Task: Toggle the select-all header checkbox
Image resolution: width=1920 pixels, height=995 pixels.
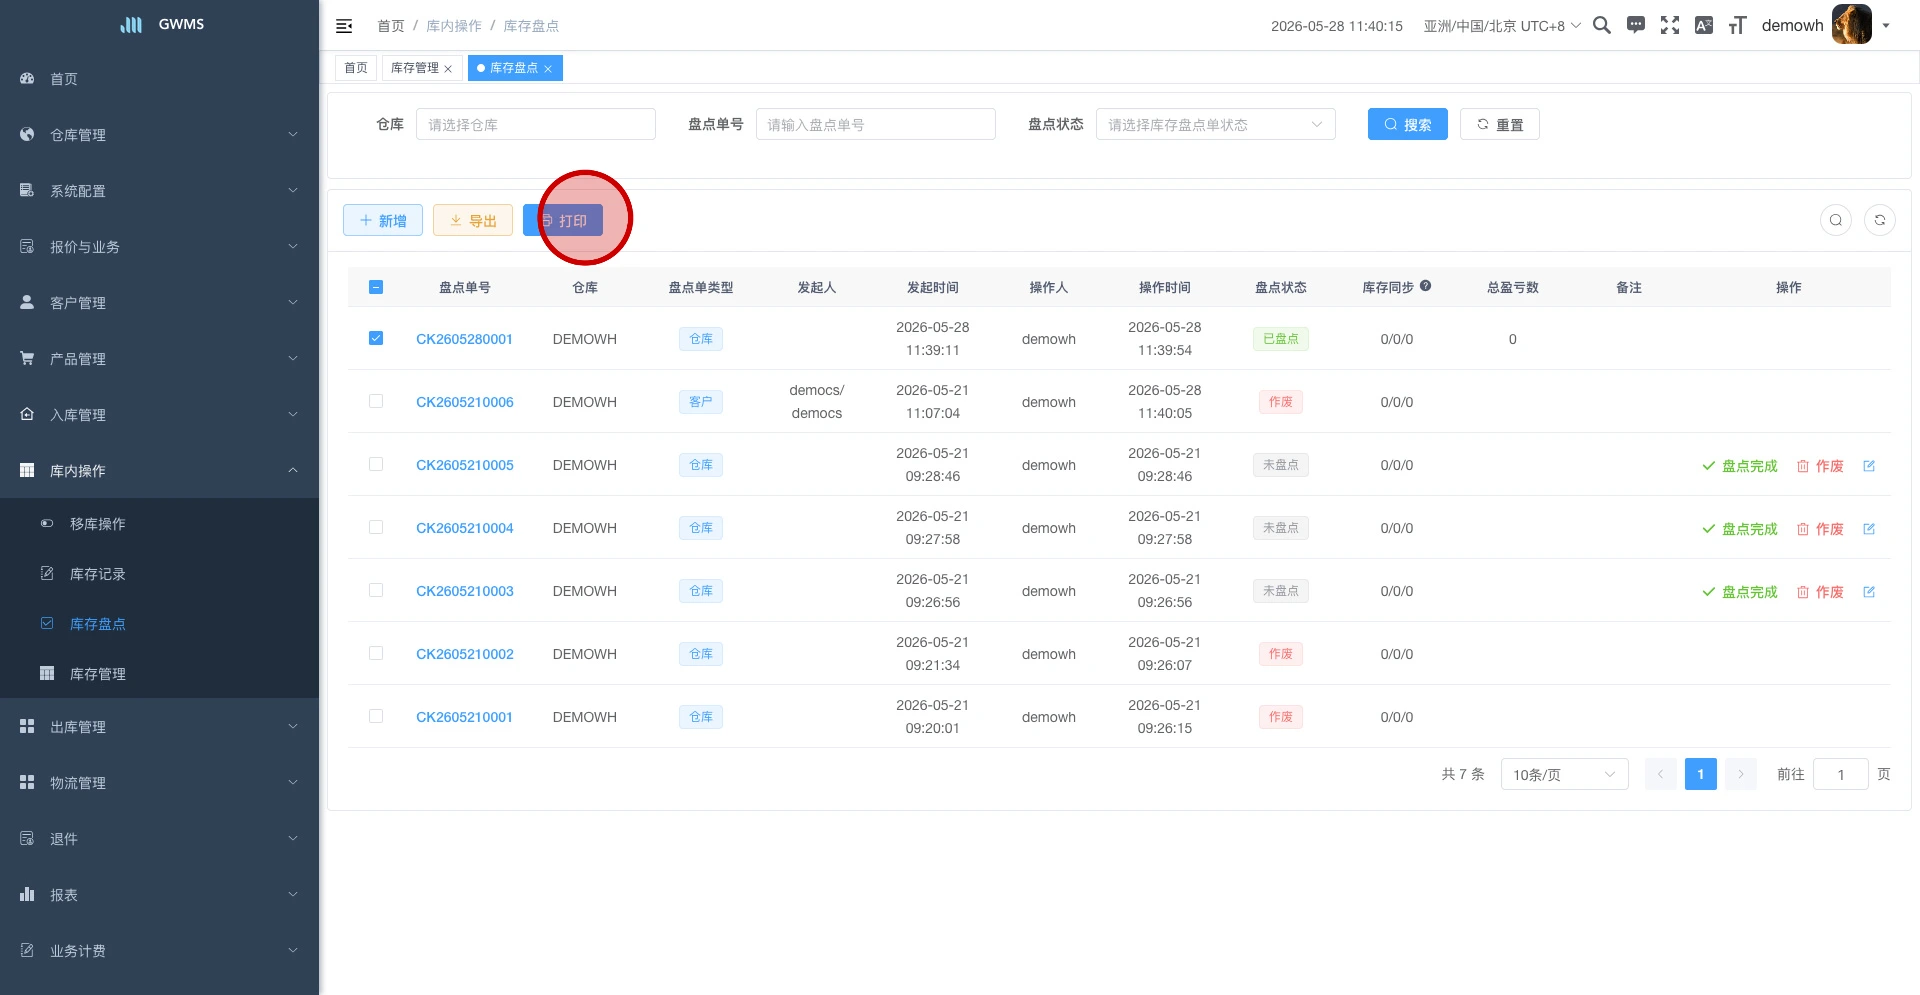Action: (376, 287)
